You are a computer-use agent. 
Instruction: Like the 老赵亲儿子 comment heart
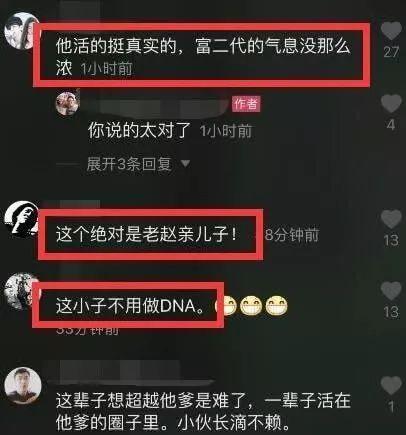click(x=391, y=219)
